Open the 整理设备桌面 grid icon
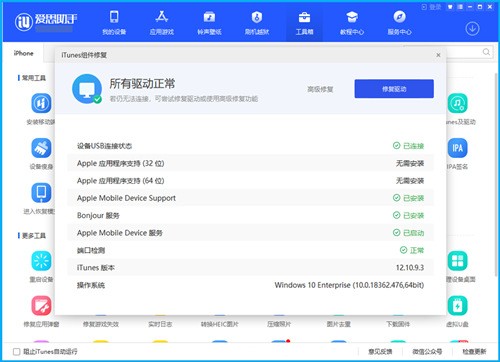 pos(458,261)
